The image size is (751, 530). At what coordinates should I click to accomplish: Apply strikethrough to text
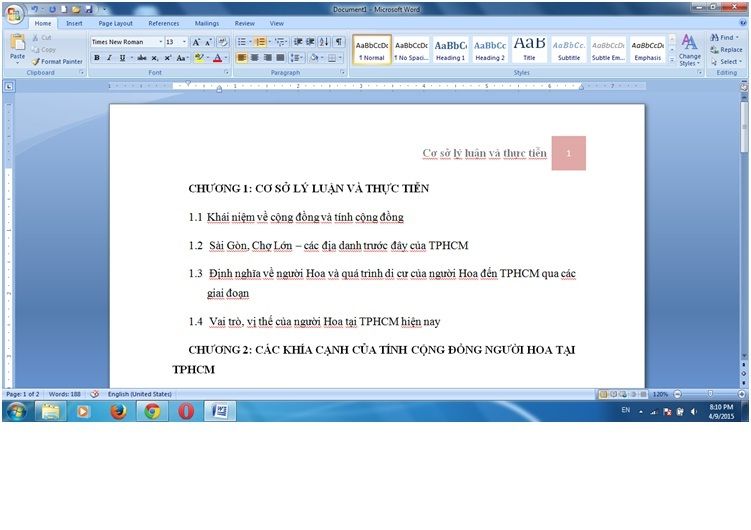point(141,58)
